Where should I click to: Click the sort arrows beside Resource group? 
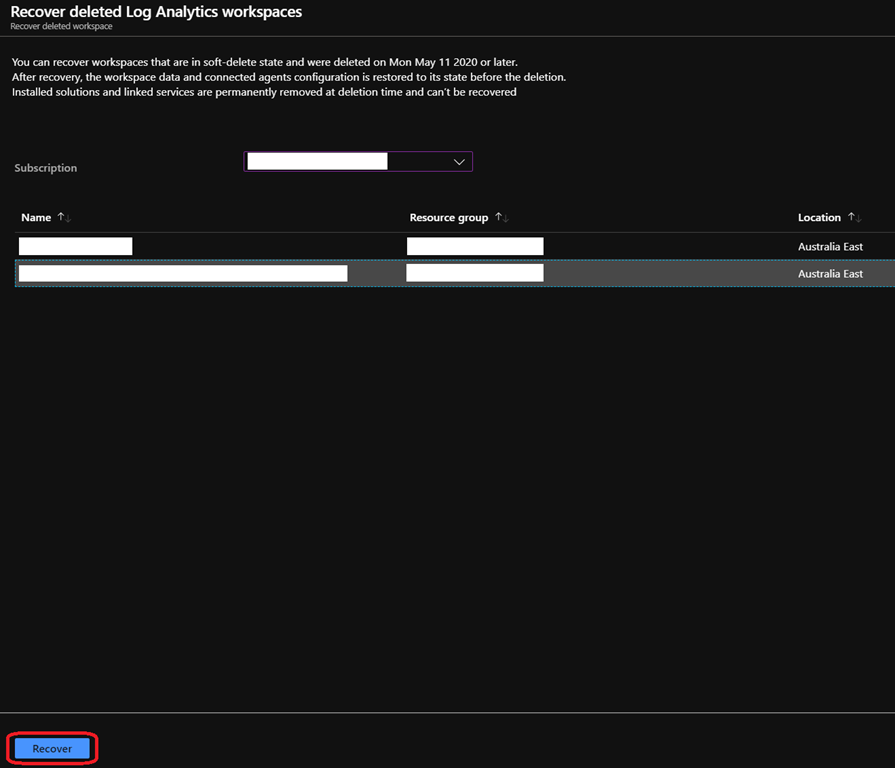coord(502,218)
